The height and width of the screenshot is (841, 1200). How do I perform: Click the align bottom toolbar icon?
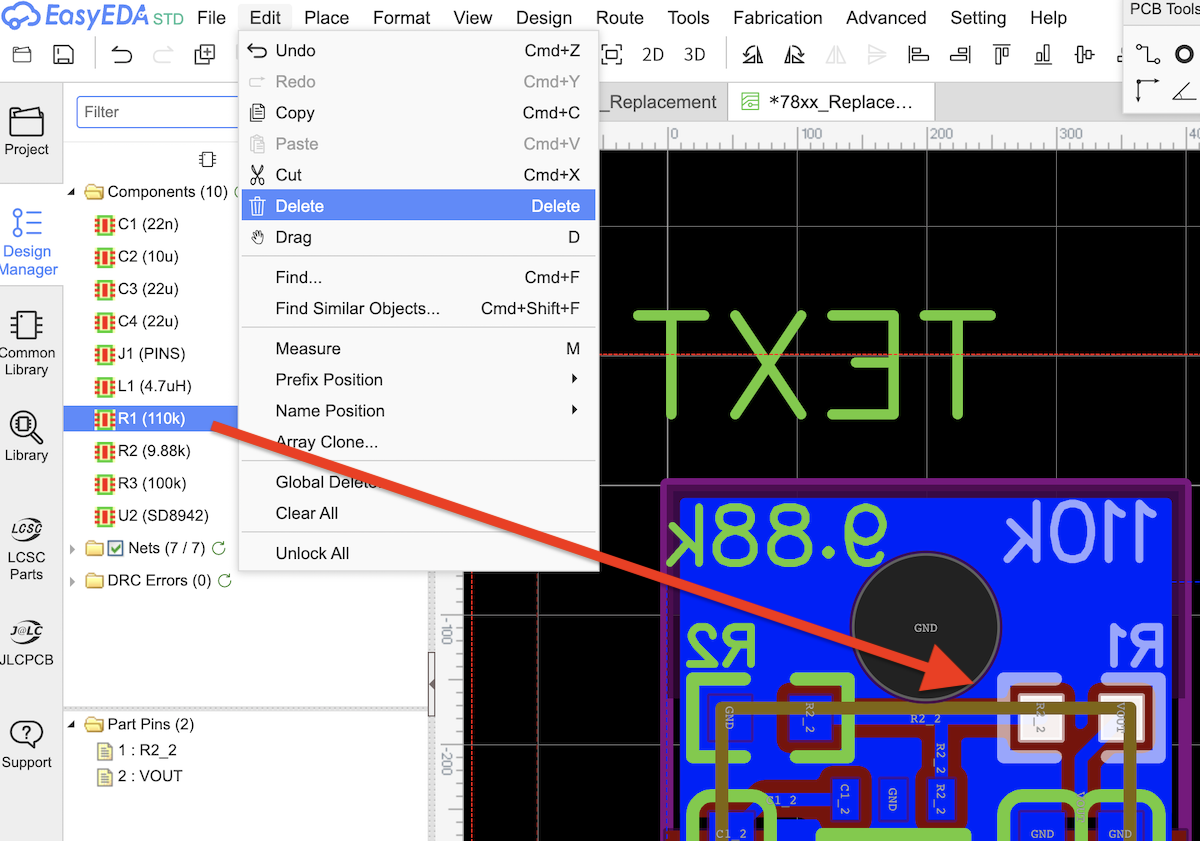(x=1043, y=54)
